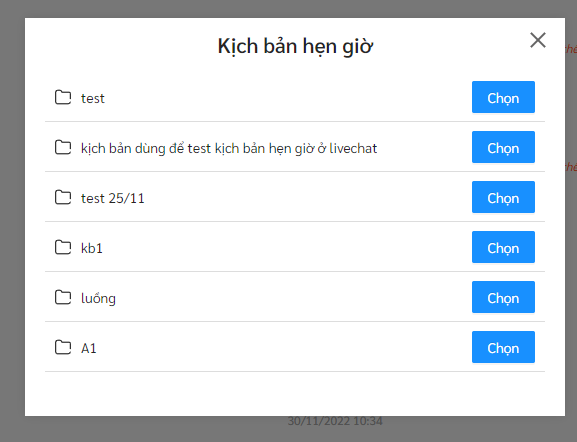Select Chọn for the luồng script

coord(503,297)
